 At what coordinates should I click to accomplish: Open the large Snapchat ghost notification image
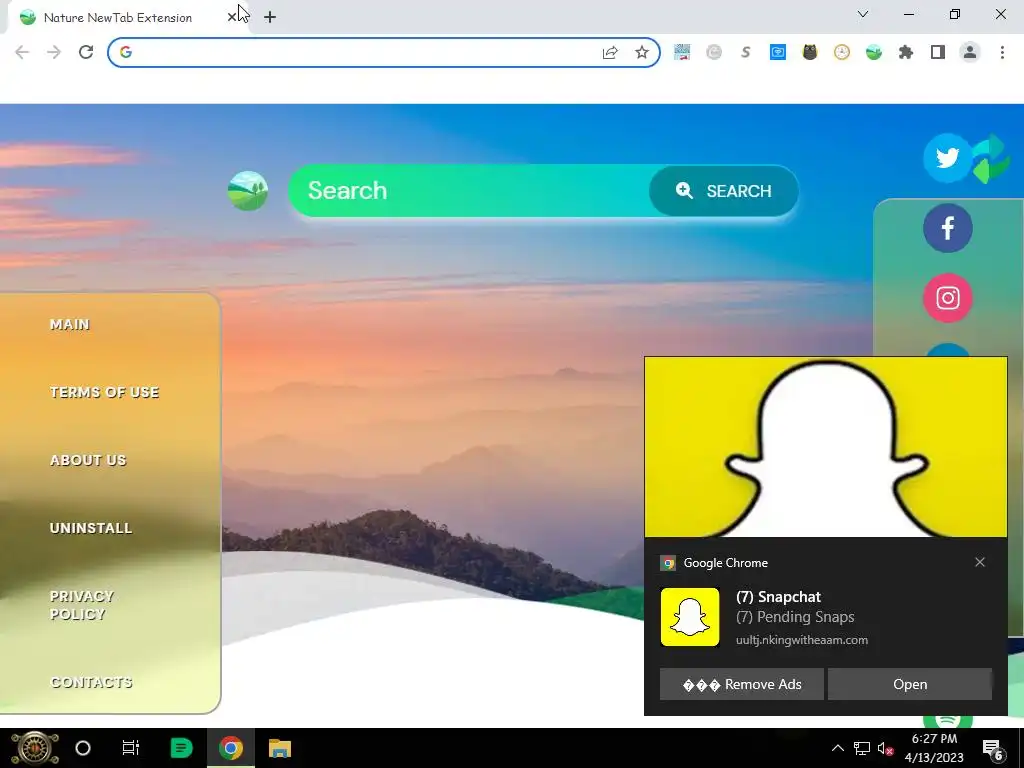pos(825,447)
